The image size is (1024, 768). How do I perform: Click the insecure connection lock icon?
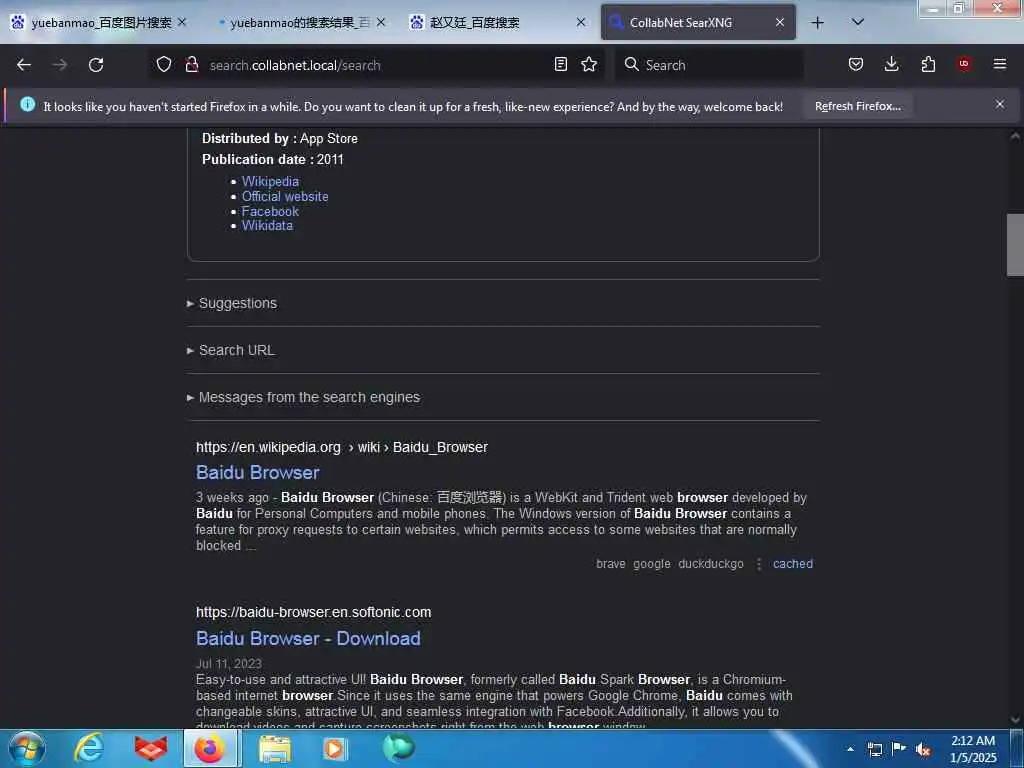tap(191, 64)
